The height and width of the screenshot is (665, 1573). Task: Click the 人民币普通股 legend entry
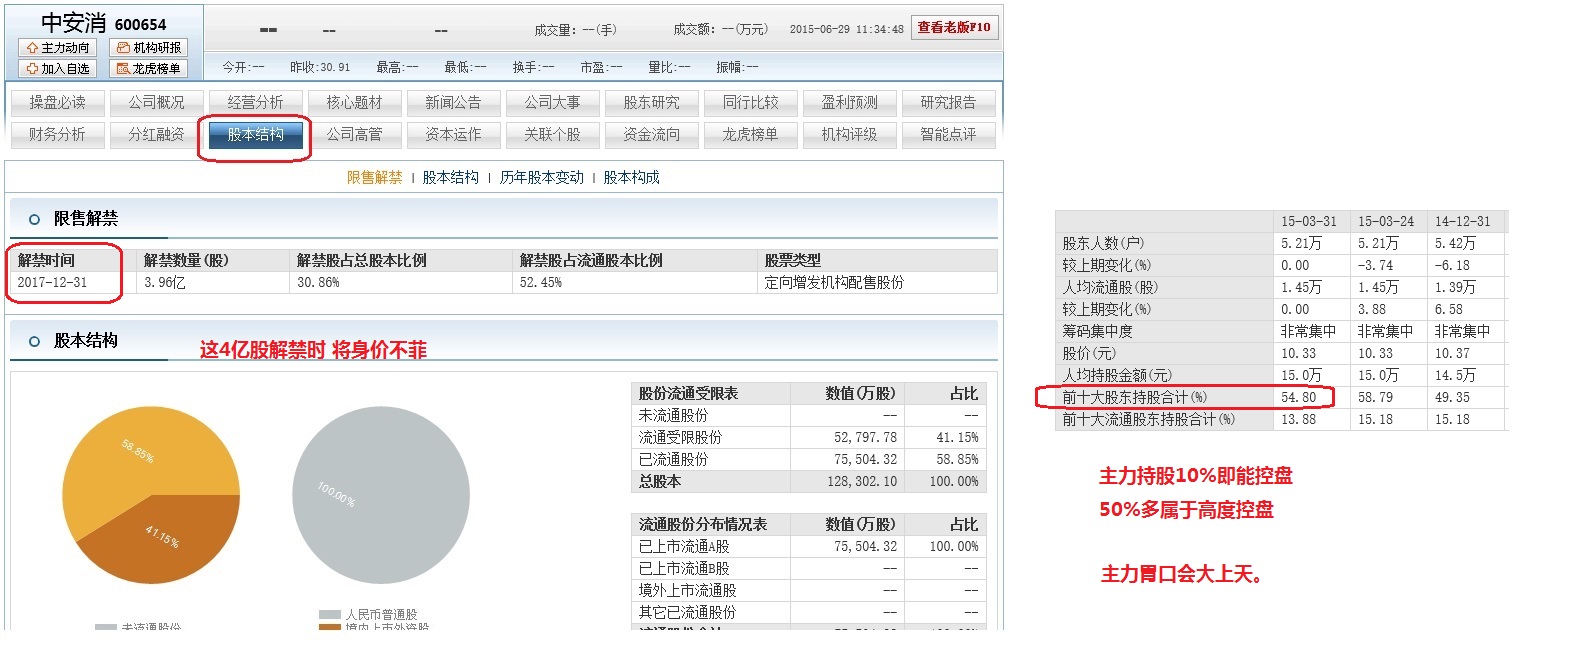pos(369,614)
